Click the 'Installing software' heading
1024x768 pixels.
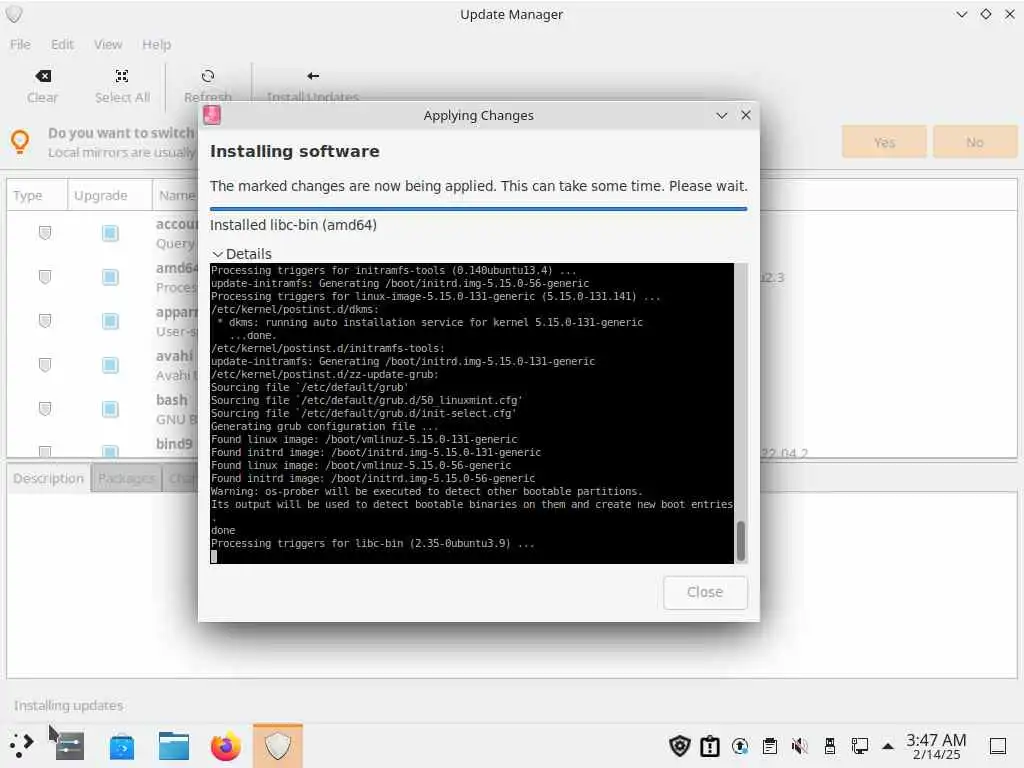pos(295,152)
